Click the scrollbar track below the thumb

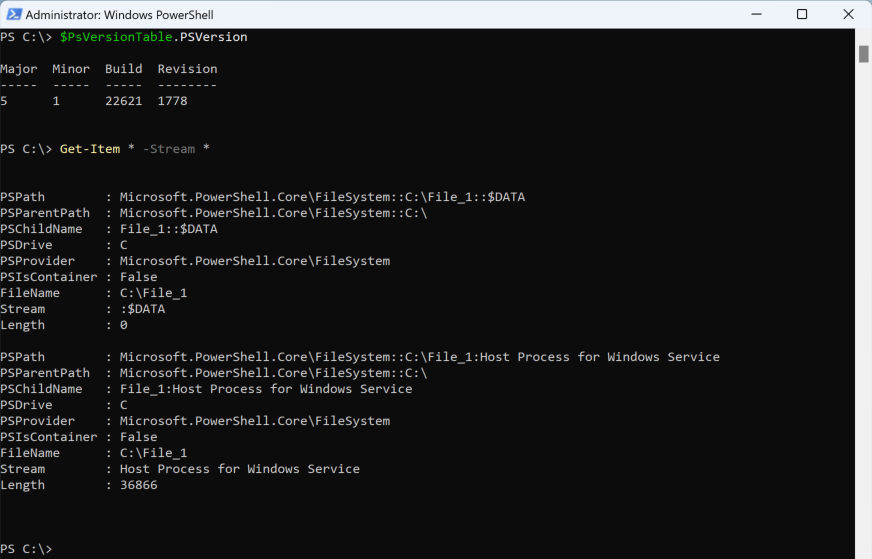(863, 311)
